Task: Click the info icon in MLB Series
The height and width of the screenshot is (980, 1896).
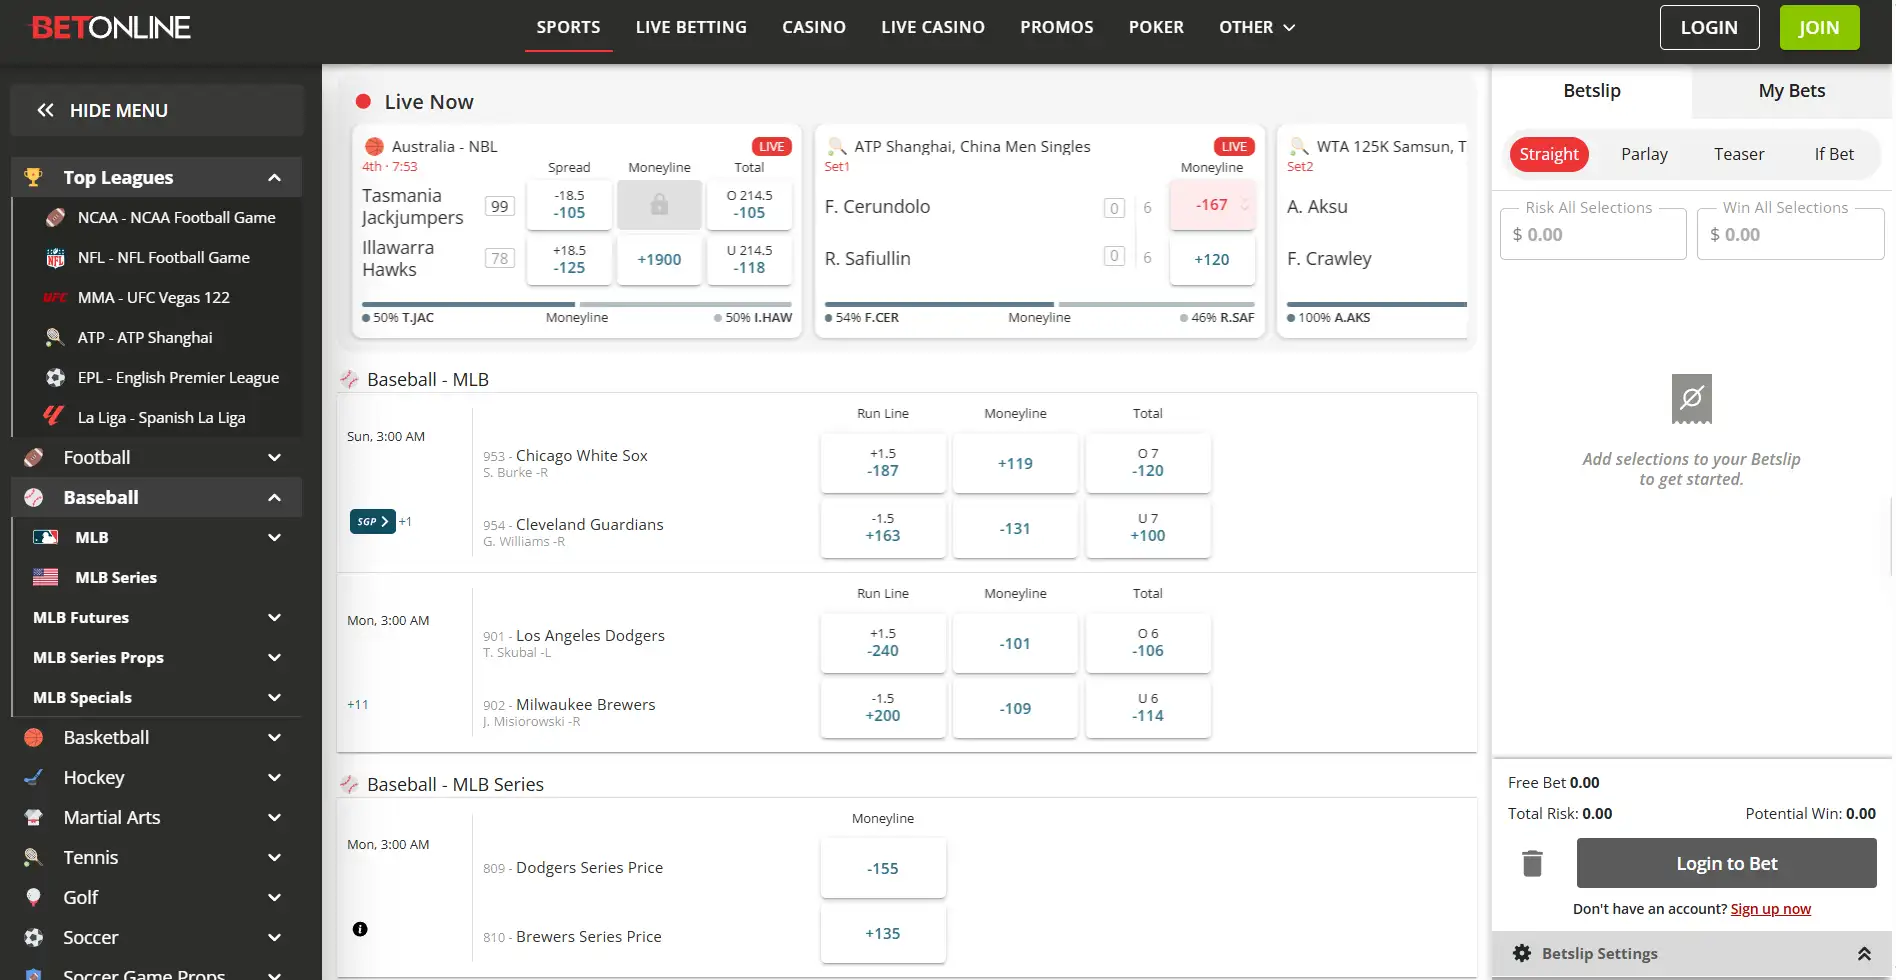Action: [360, 929]
